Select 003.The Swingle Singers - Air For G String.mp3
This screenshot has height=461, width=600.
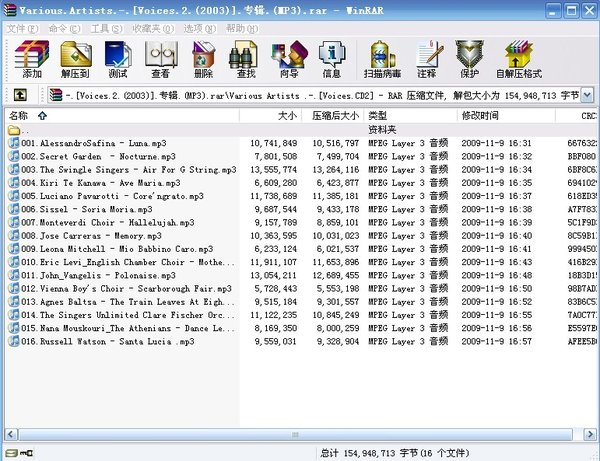(129, 169)
